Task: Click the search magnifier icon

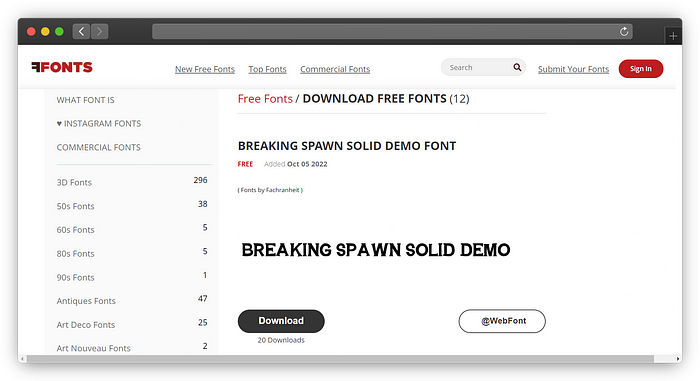Action: [x=517, y=67]
